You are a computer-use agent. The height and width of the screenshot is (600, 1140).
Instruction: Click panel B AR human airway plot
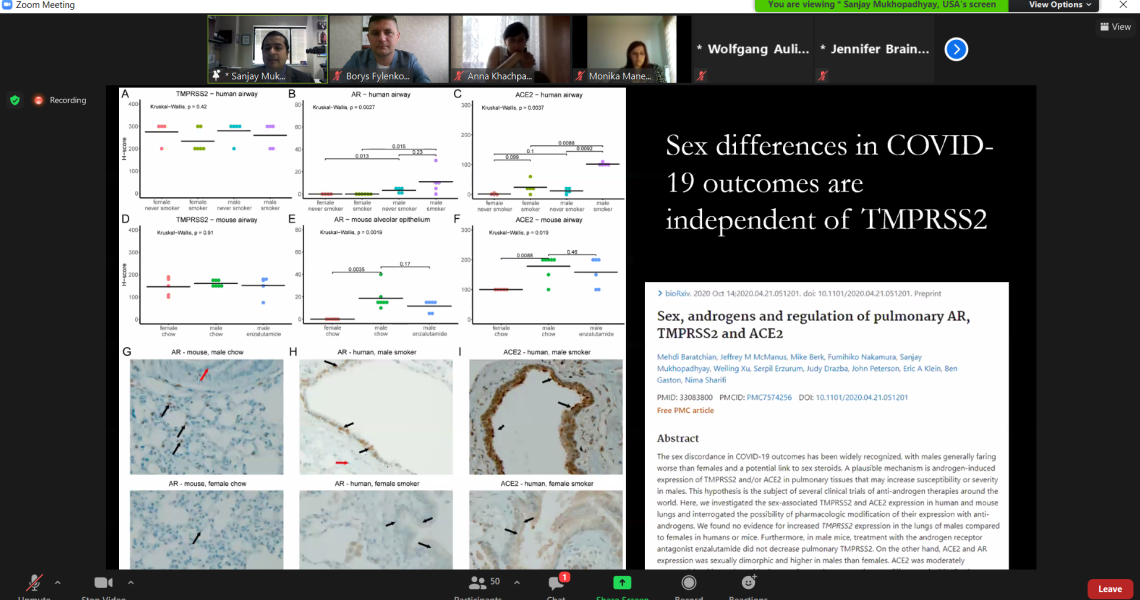click(x=371, y=149)
